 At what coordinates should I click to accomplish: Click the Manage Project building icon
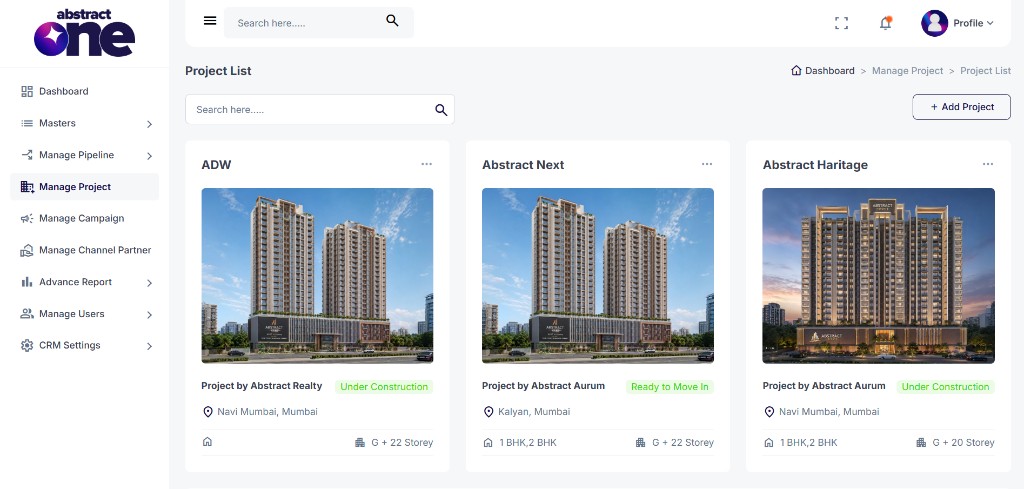coord(27,187)
